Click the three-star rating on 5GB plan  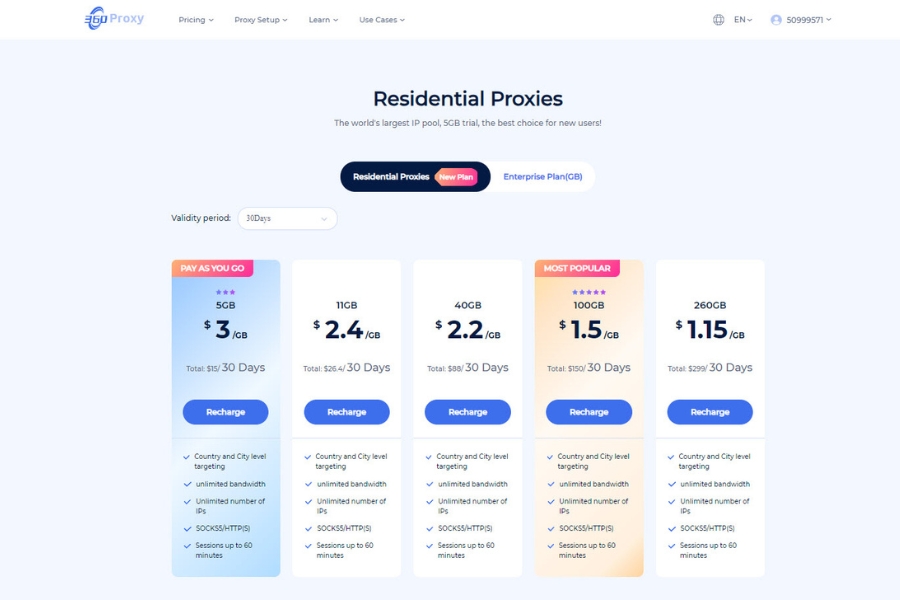pyautogui.click(x=226, y=292)
